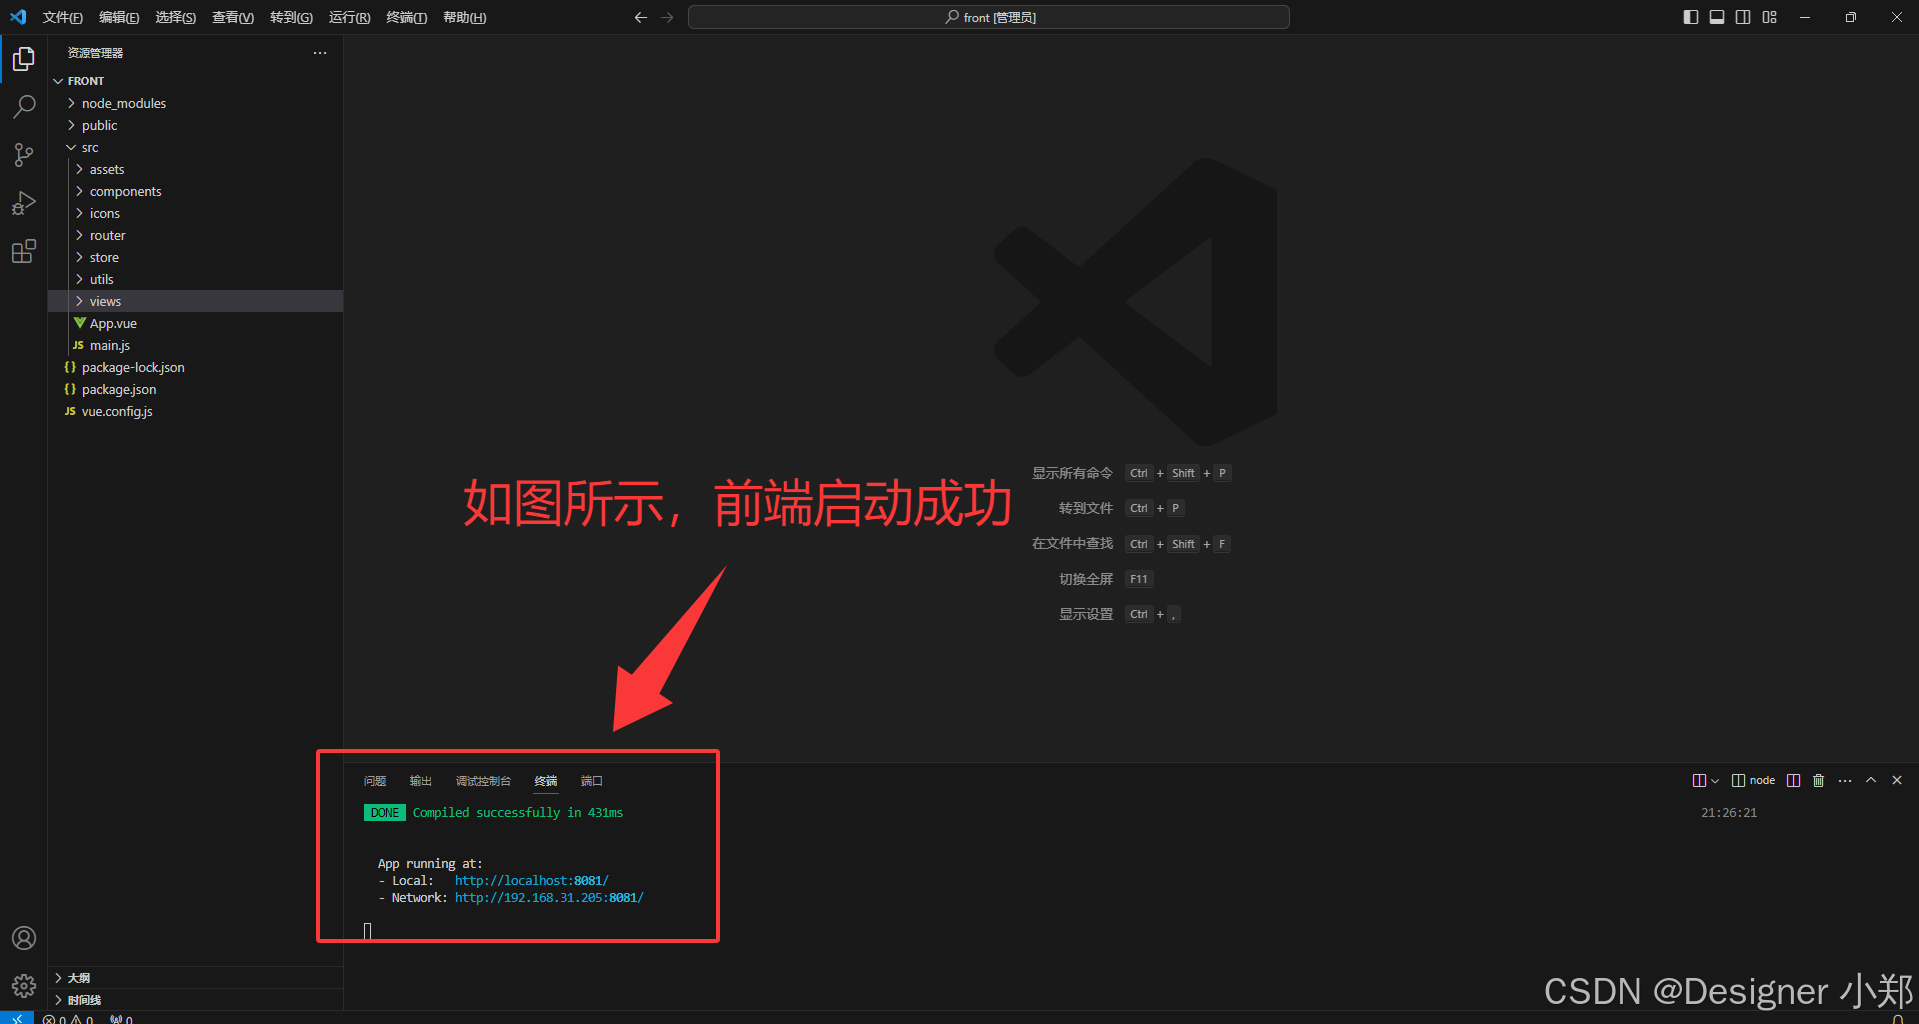1919x1024 pixels.
Task: Click the errors and warnings status bar indicator
Action: click(68, 1017)
